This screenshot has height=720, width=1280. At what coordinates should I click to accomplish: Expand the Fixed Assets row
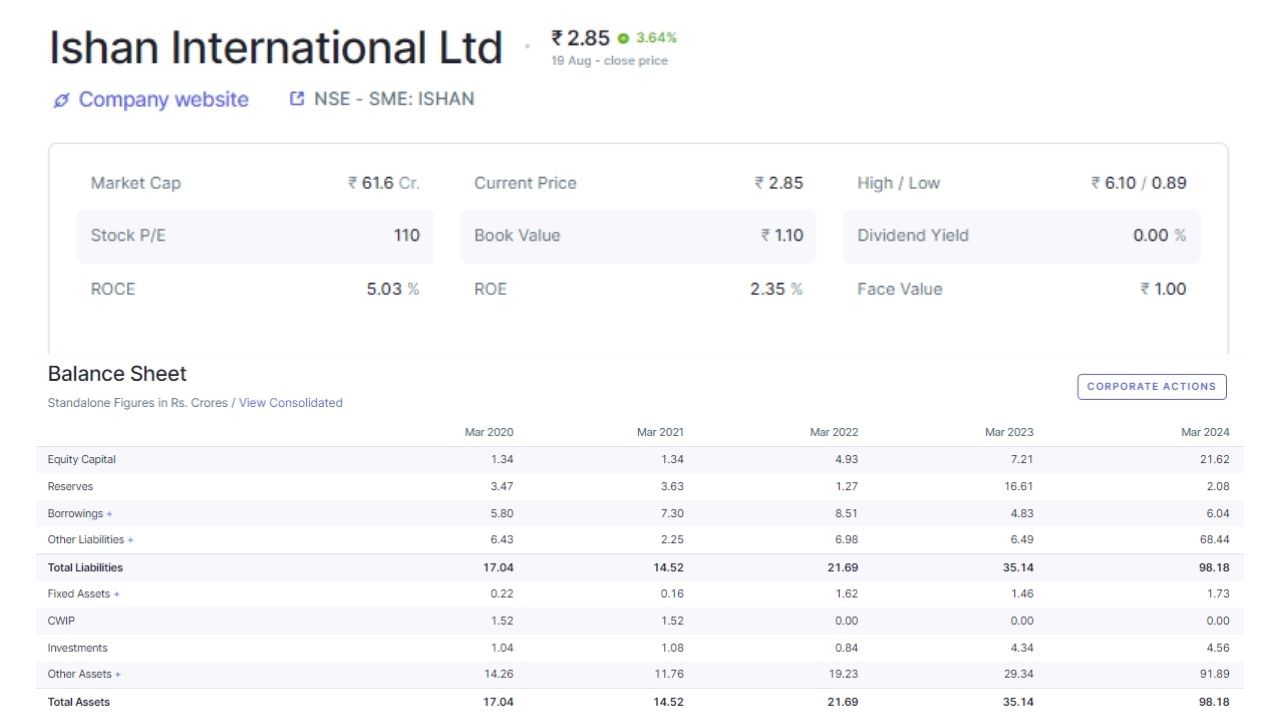pos(116,594)
